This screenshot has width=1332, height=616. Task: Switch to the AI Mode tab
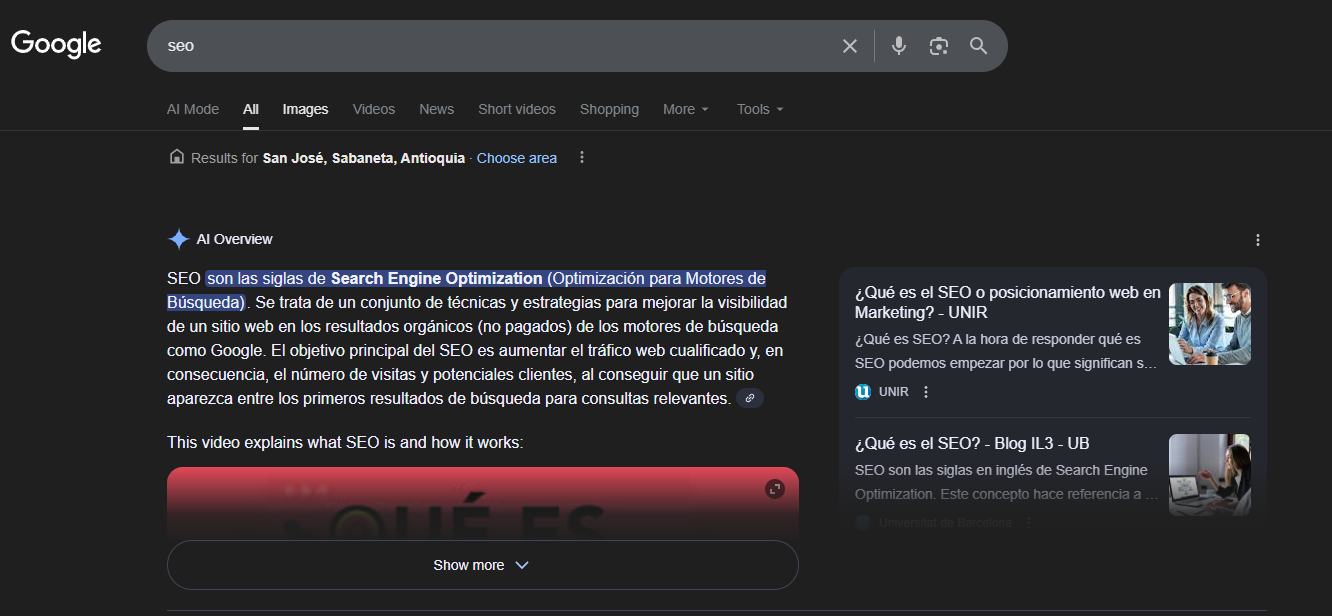click(193, 109)
